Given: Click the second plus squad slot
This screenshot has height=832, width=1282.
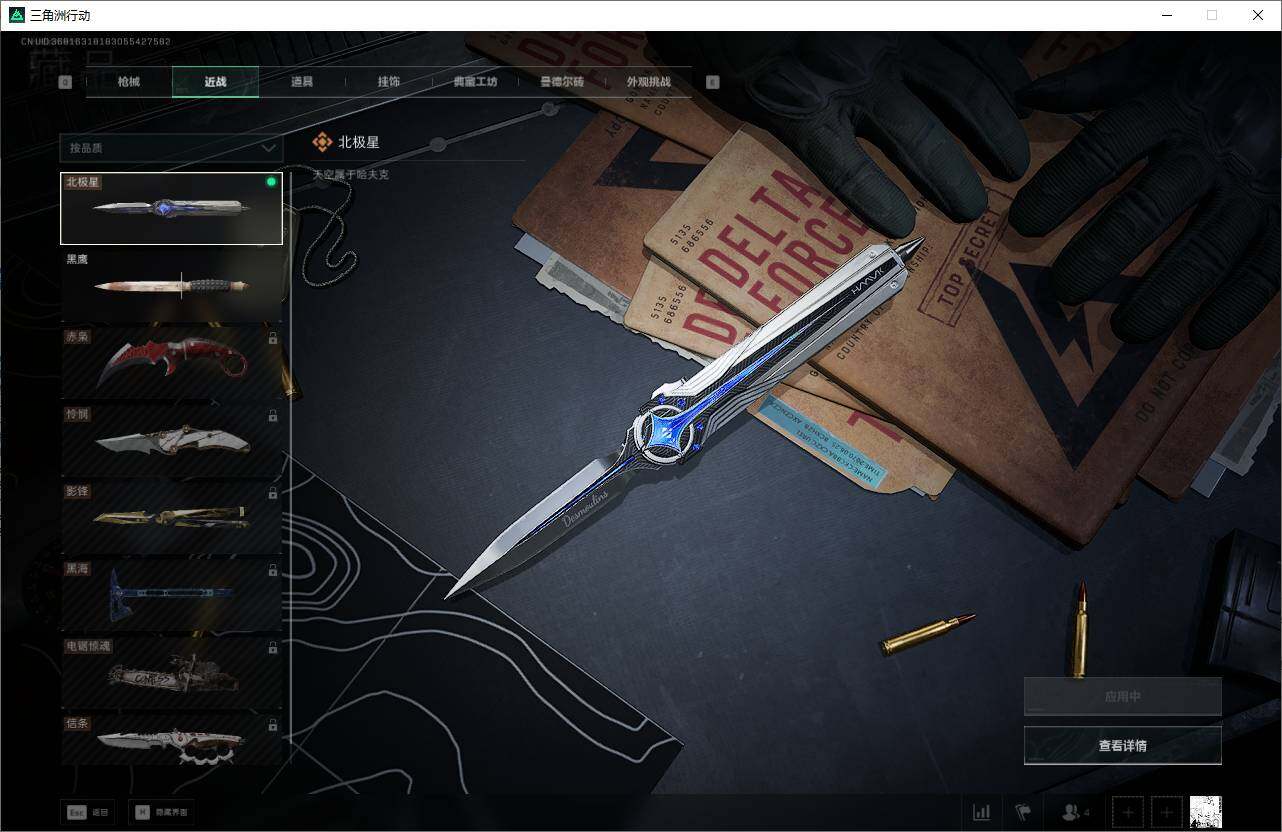Looking at the screenshot, I should 1167,812.
